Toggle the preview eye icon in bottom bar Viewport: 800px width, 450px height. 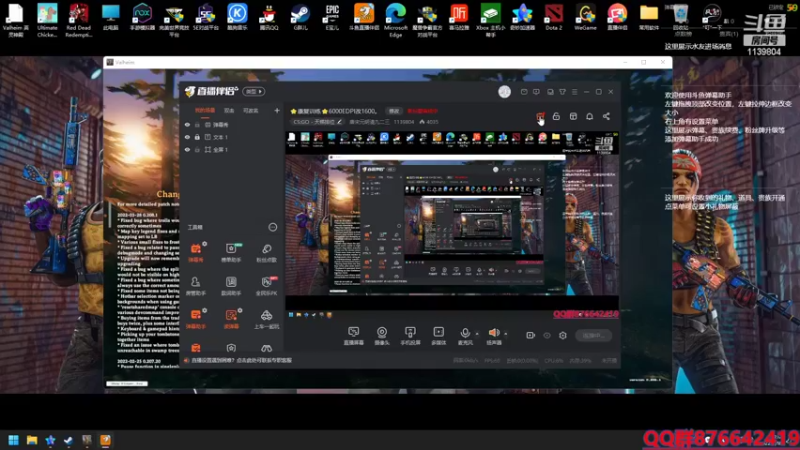click(547, 335)
